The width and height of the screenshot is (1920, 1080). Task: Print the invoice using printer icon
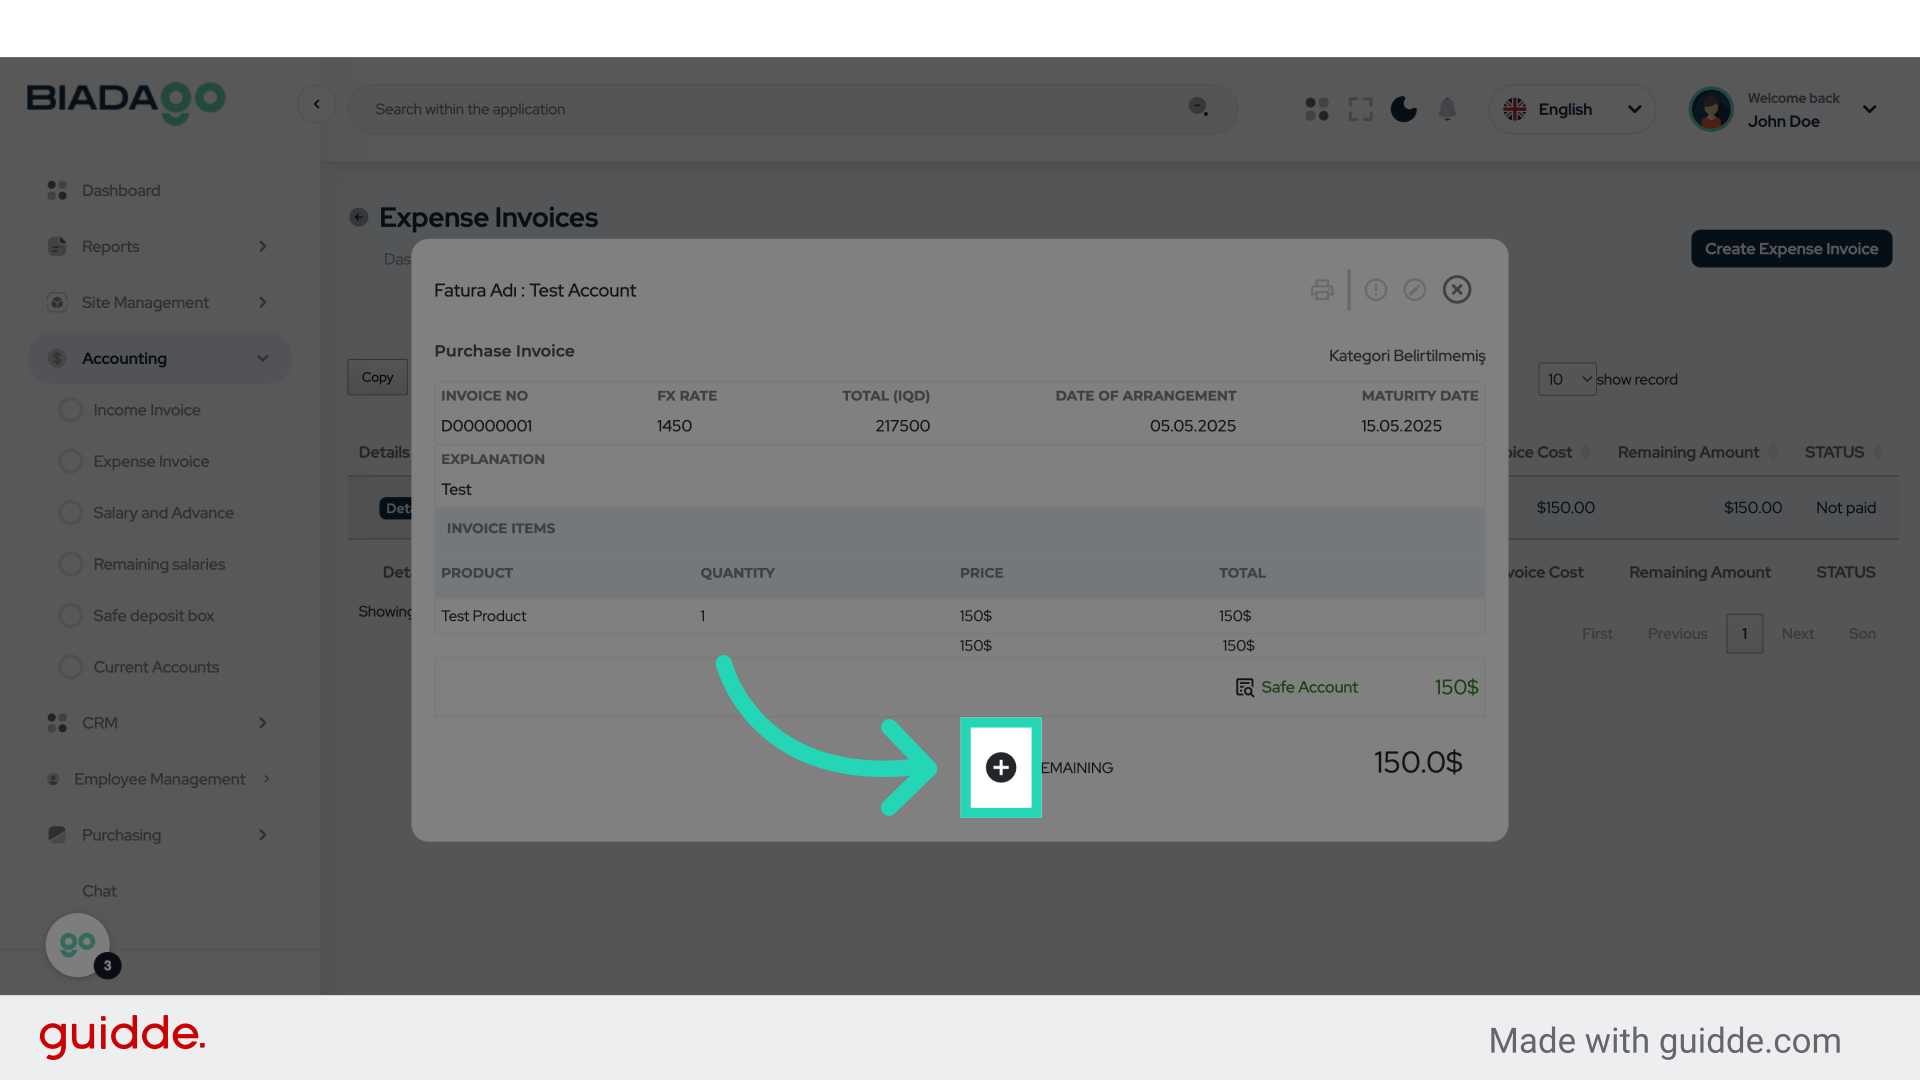tap(1321, 290)
